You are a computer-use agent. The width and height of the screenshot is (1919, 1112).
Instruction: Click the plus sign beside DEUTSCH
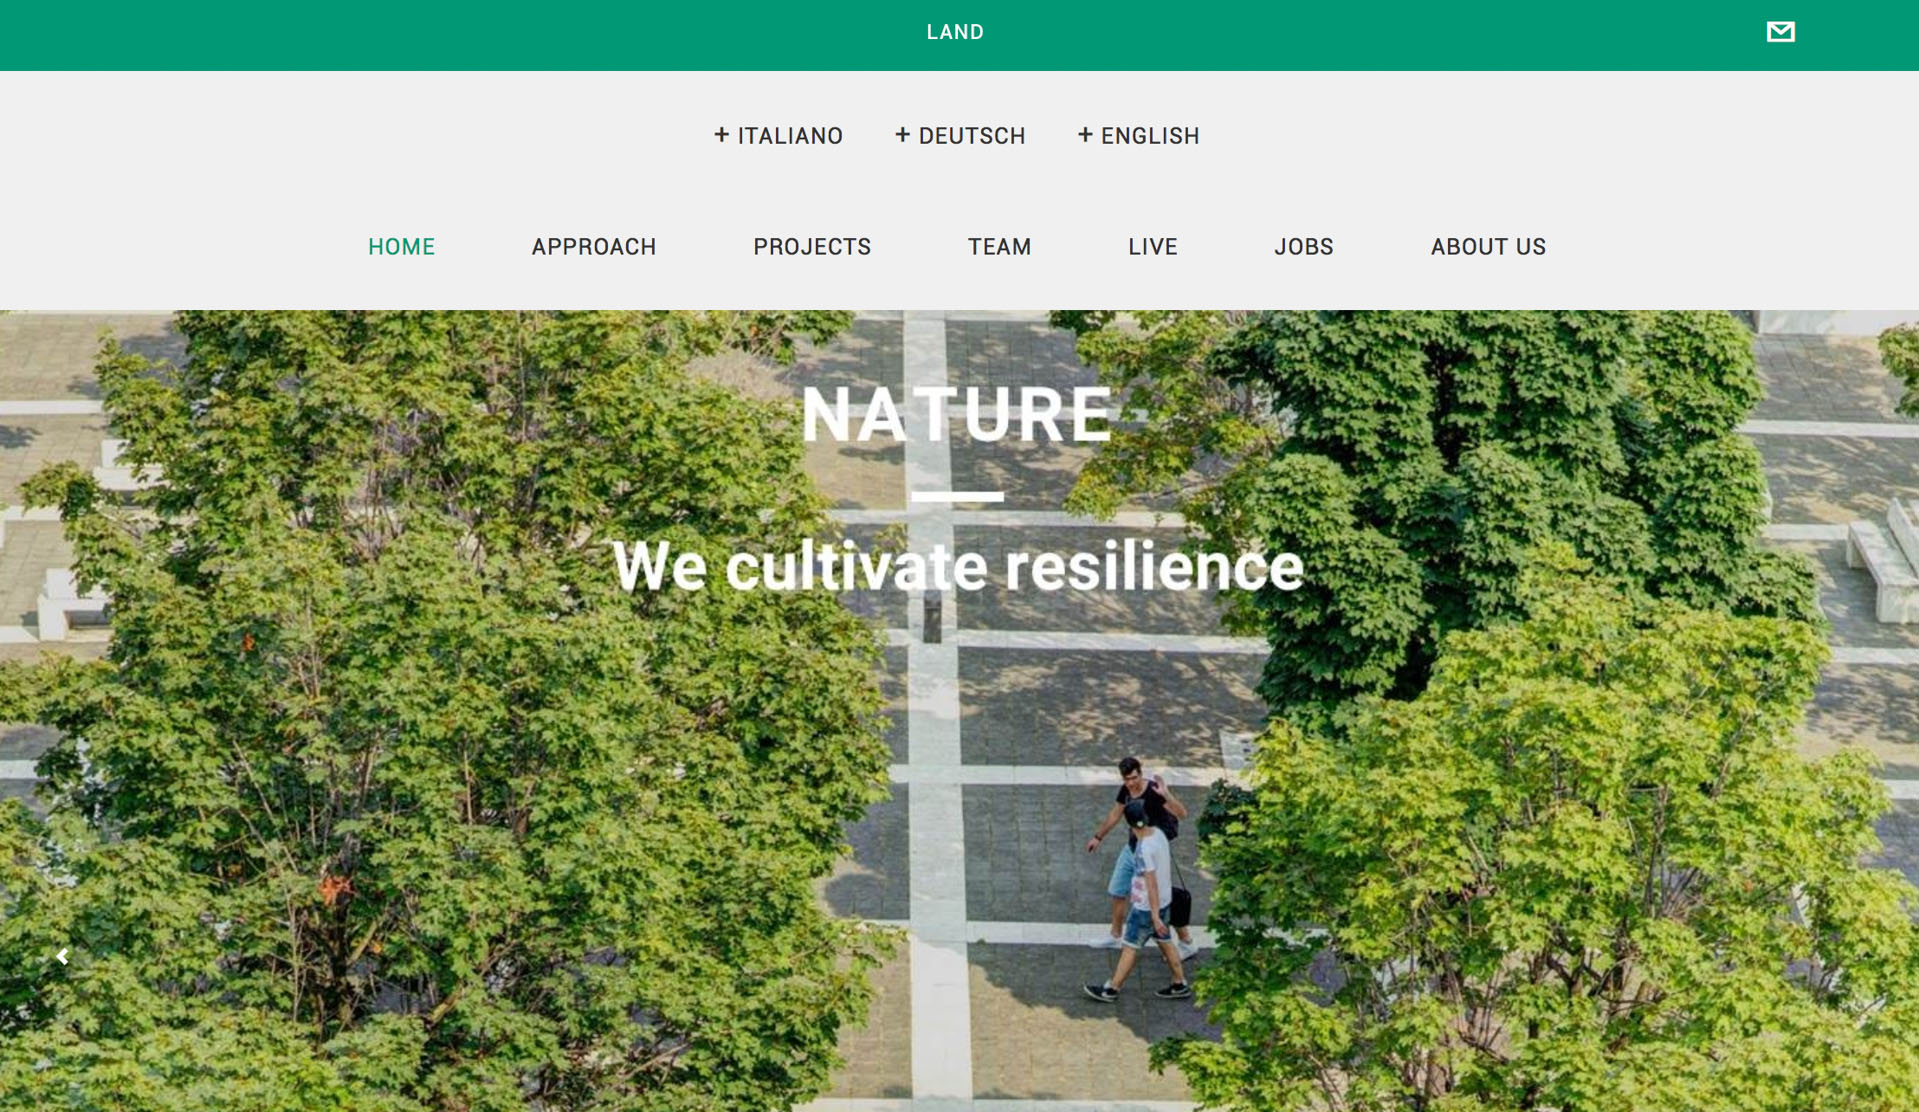tap(902, 134)
